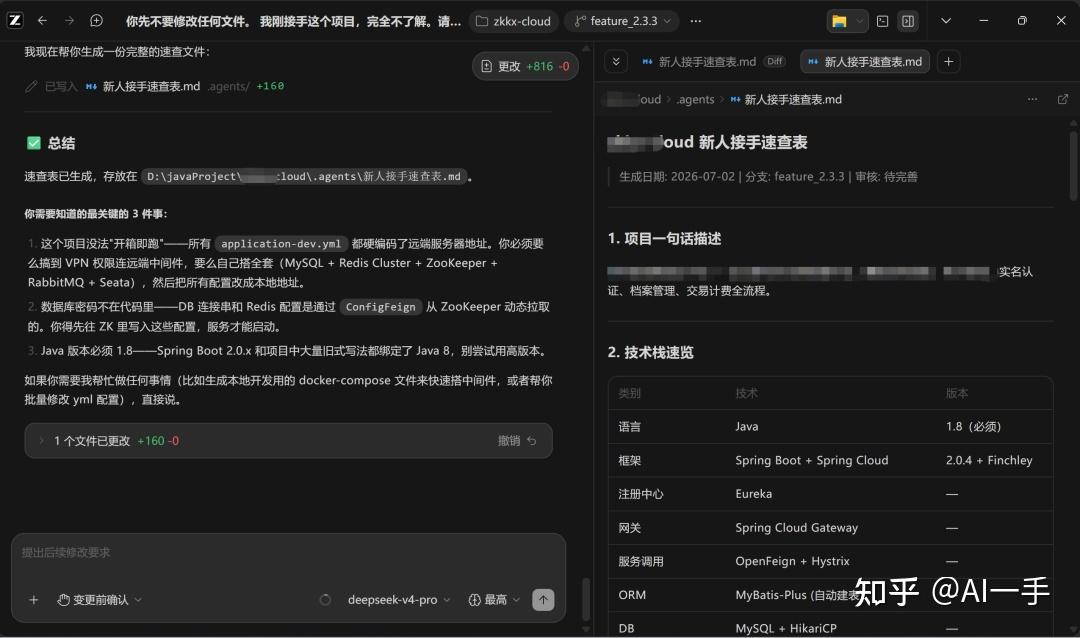
Task: Open project in file explorer folder icon
Action: [x=839, y=21]
